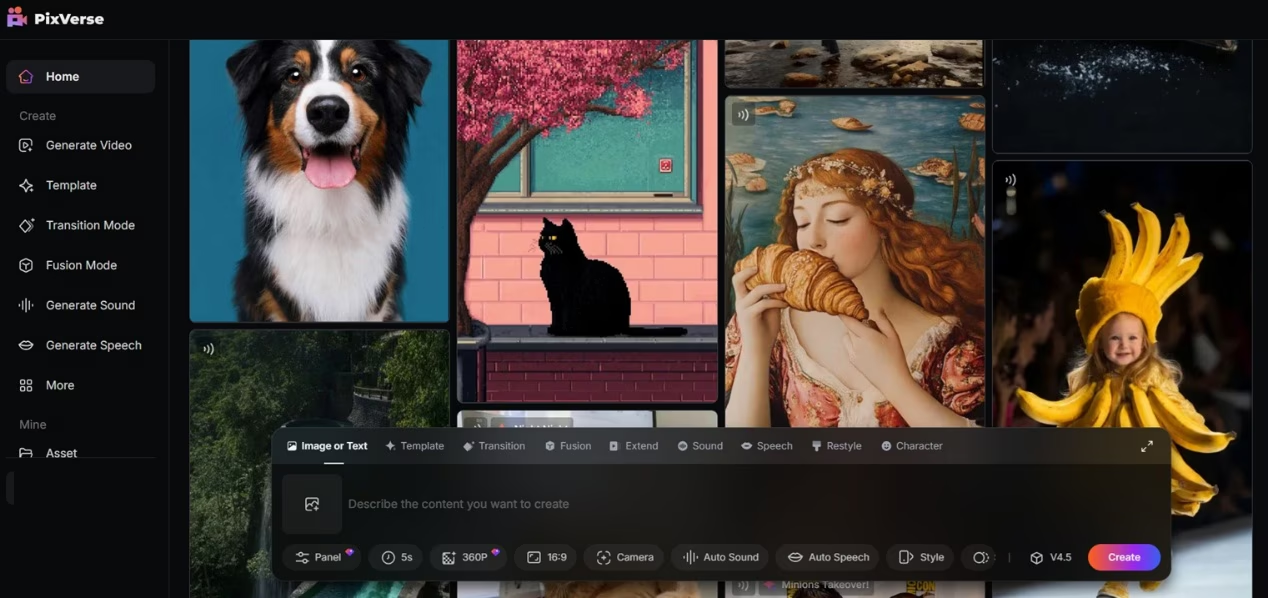Open the 5s duration selector
Viewport: 1268px width, 598px height.
pos(395,557)
